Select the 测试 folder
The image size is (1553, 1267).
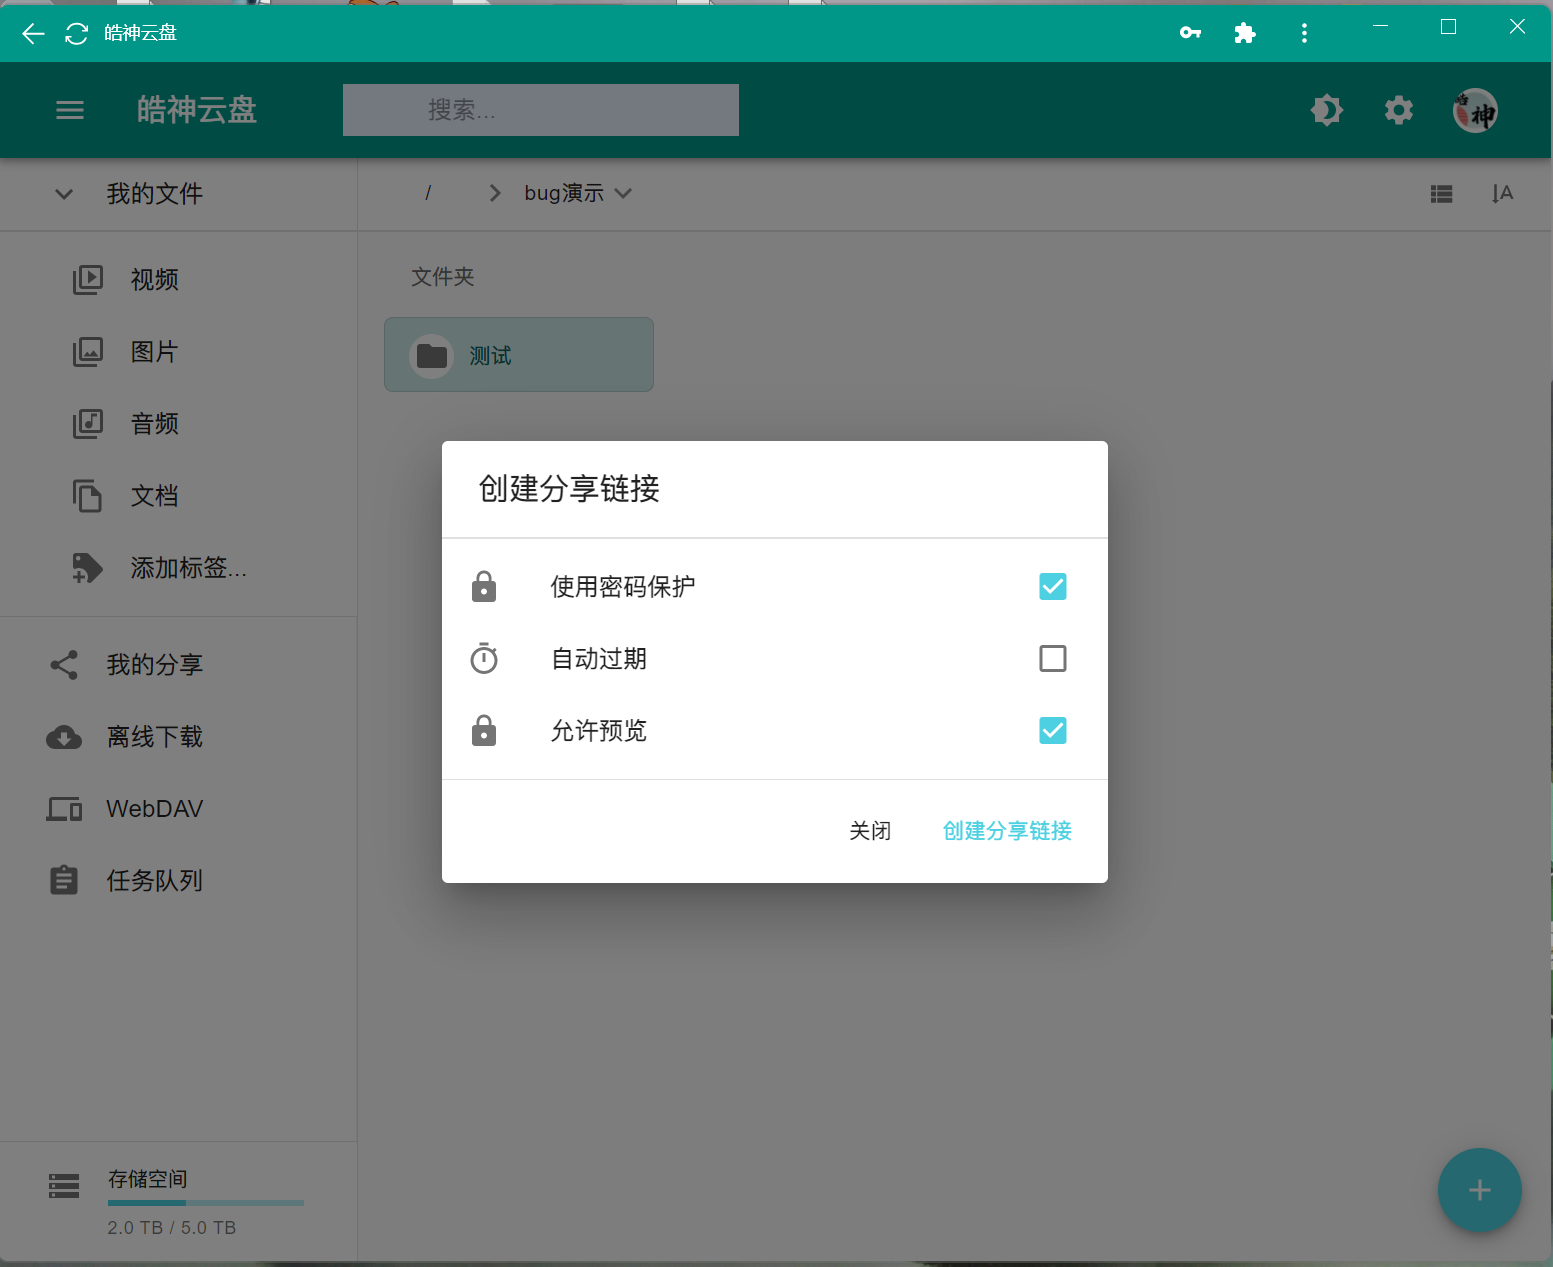[519, 355]
